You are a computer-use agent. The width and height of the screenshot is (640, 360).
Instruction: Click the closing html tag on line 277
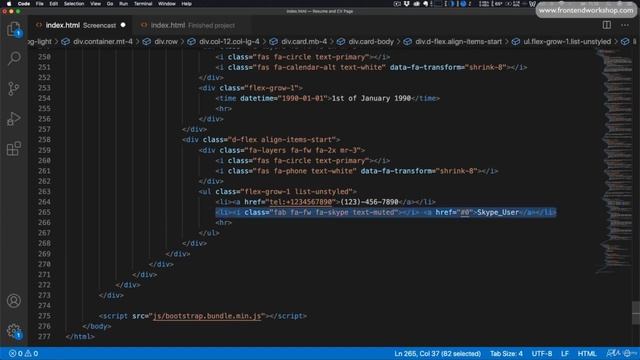(x=80, y=337)
